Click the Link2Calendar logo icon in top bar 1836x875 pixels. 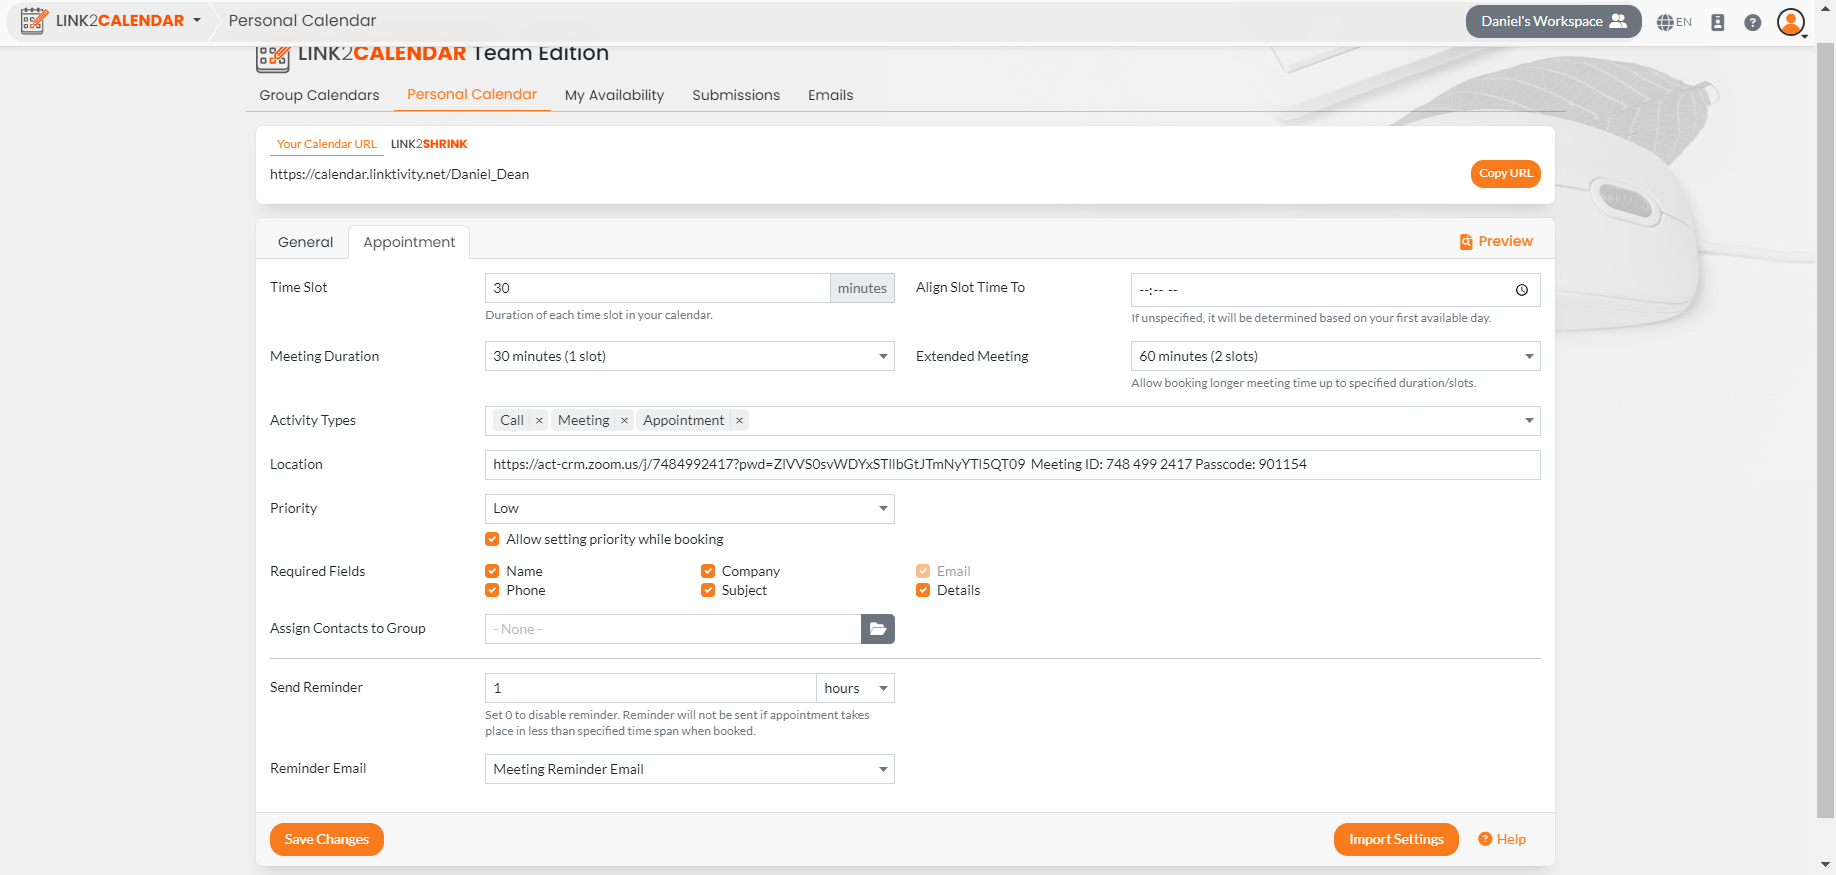point(34,21)
